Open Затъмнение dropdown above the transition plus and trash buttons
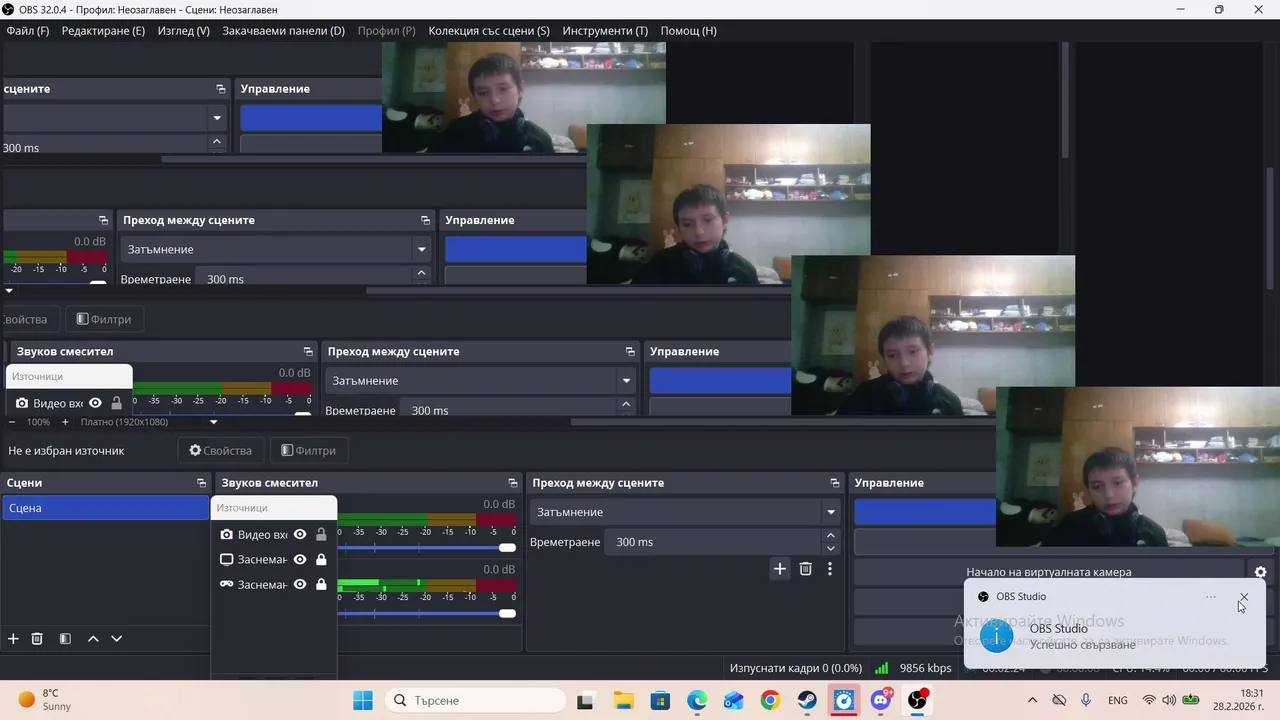This screenshot has height=720, width=1280. pyautogui.click(x=685, y=512)
